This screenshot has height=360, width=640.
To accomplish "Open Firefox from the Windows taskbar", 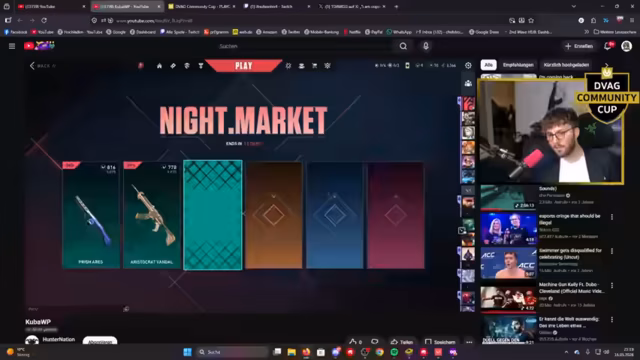I will point(306,352).
